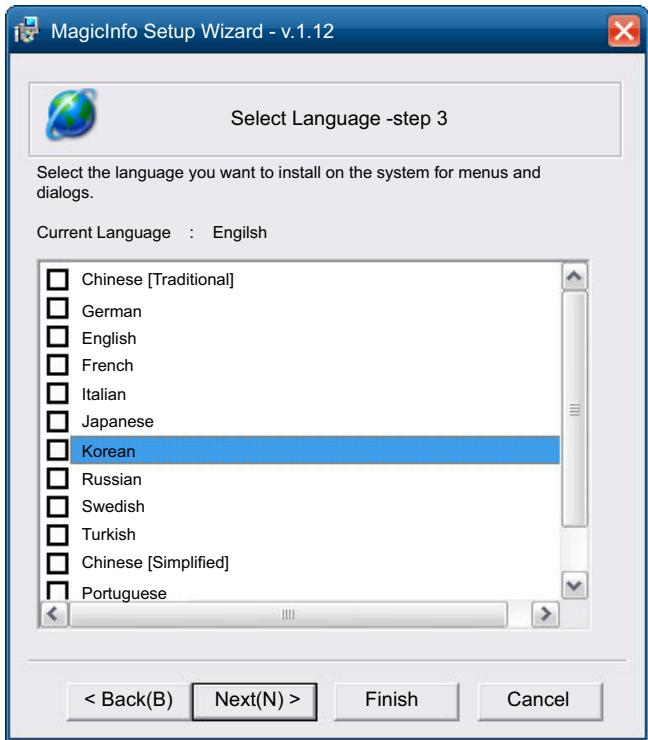Select the Russian row label
The image size is (648, 740).
coord(112,479)
